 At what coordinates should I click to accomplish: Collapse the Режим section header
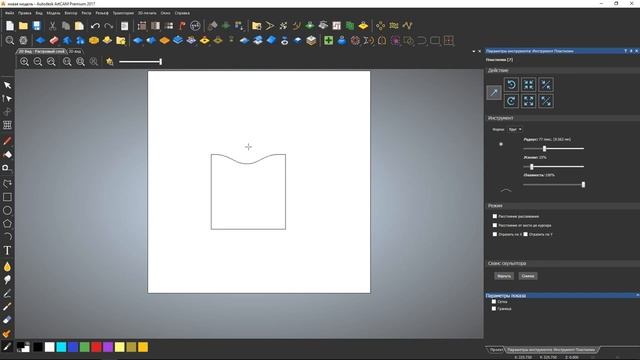pos(562,206)
